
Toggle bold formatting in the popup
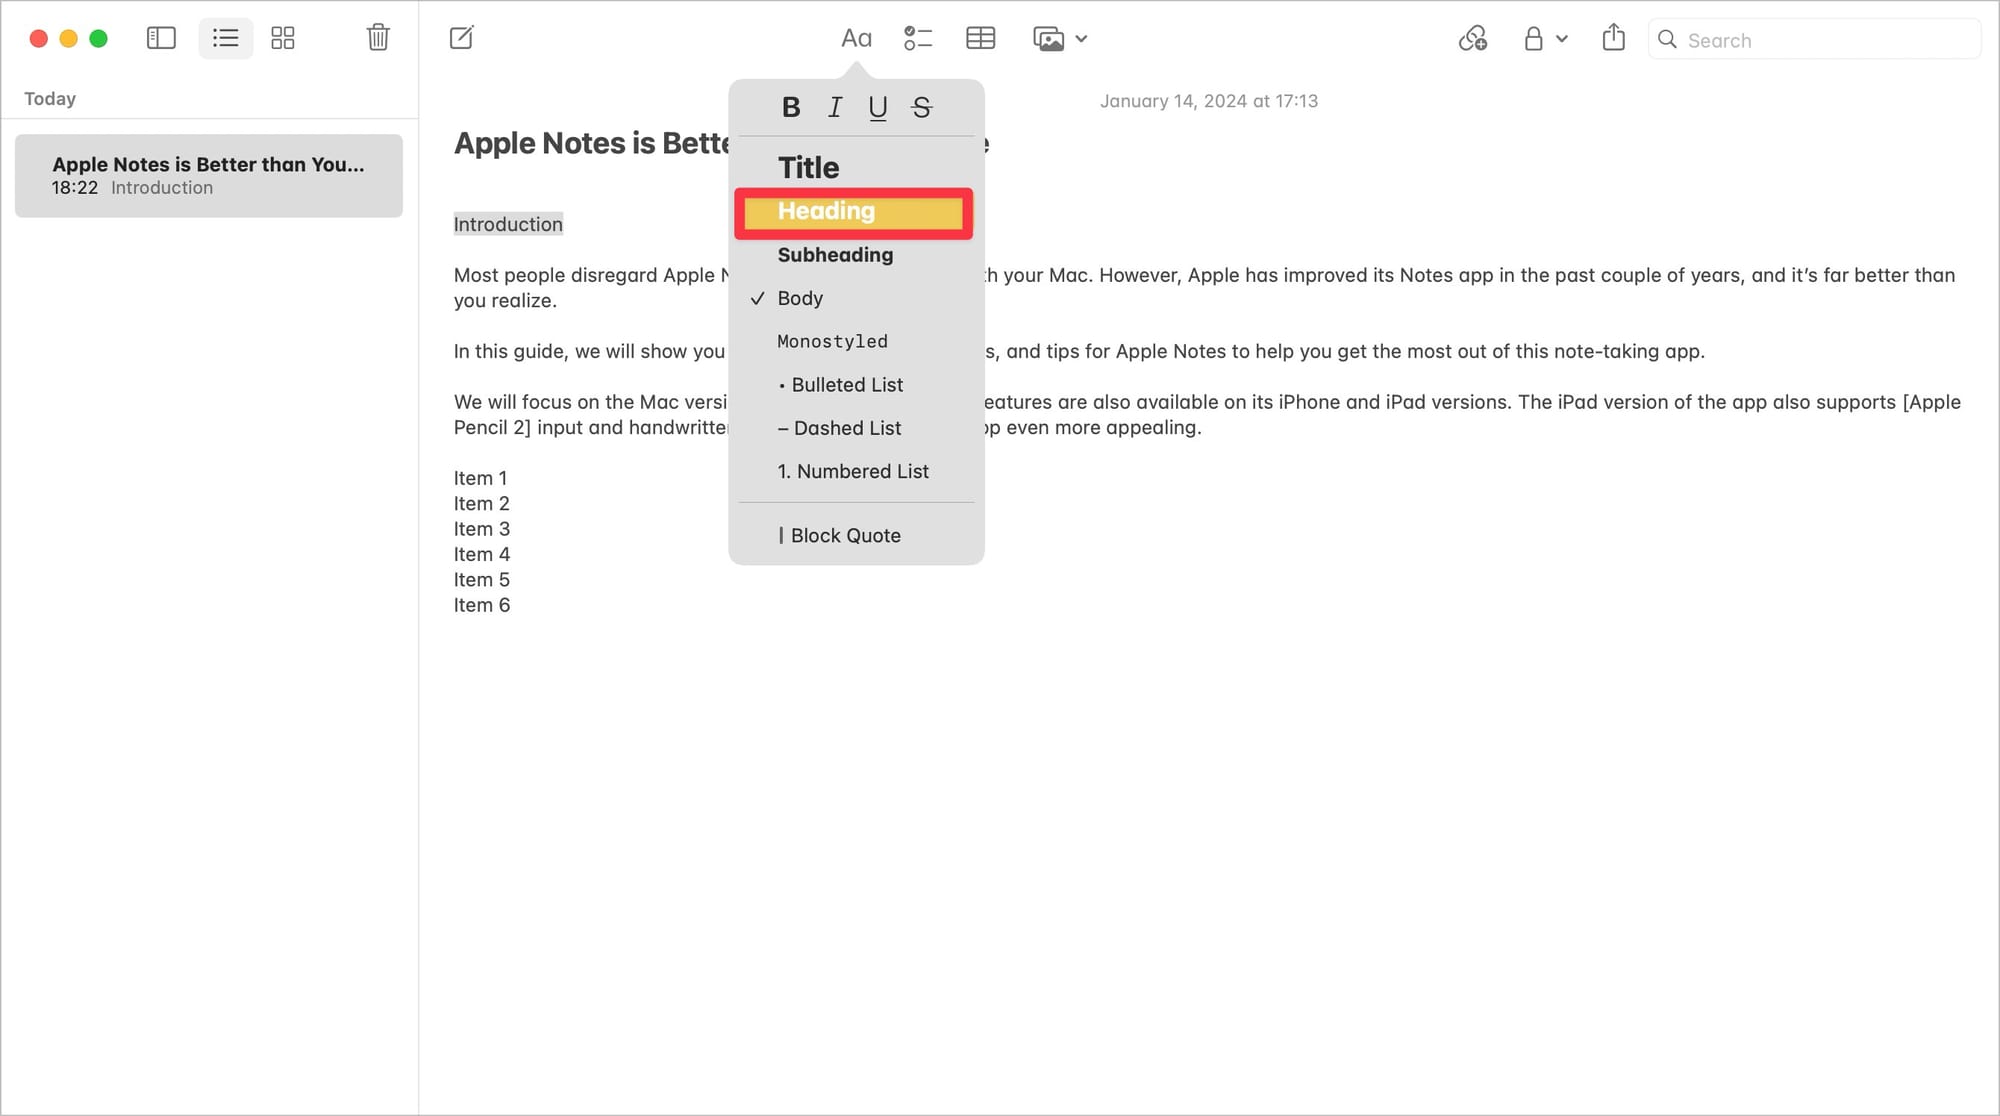tap(791, 107)
